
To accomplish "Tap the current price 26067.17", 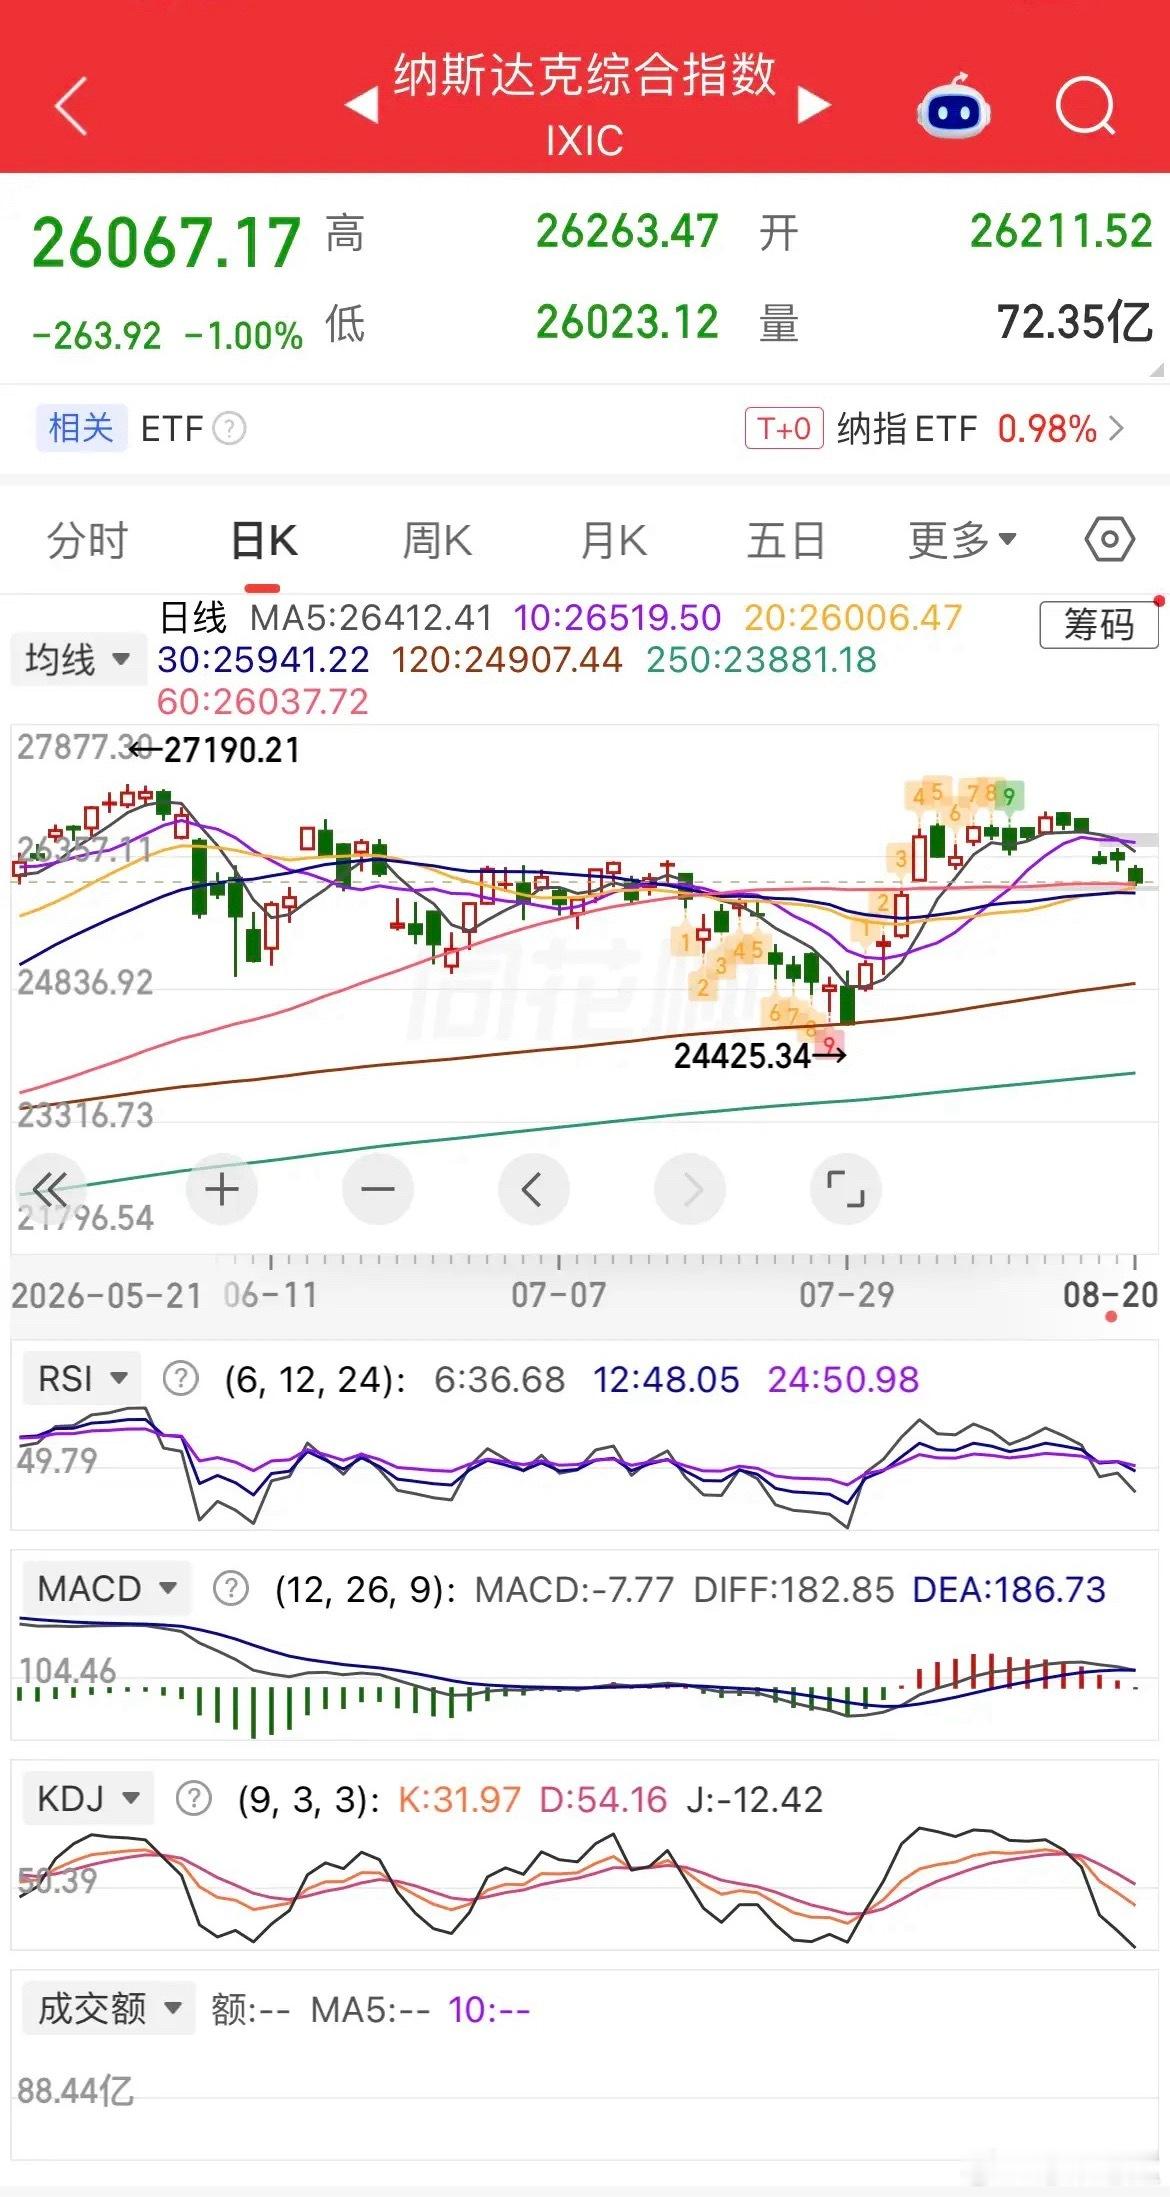I will [x=166, y=243].
